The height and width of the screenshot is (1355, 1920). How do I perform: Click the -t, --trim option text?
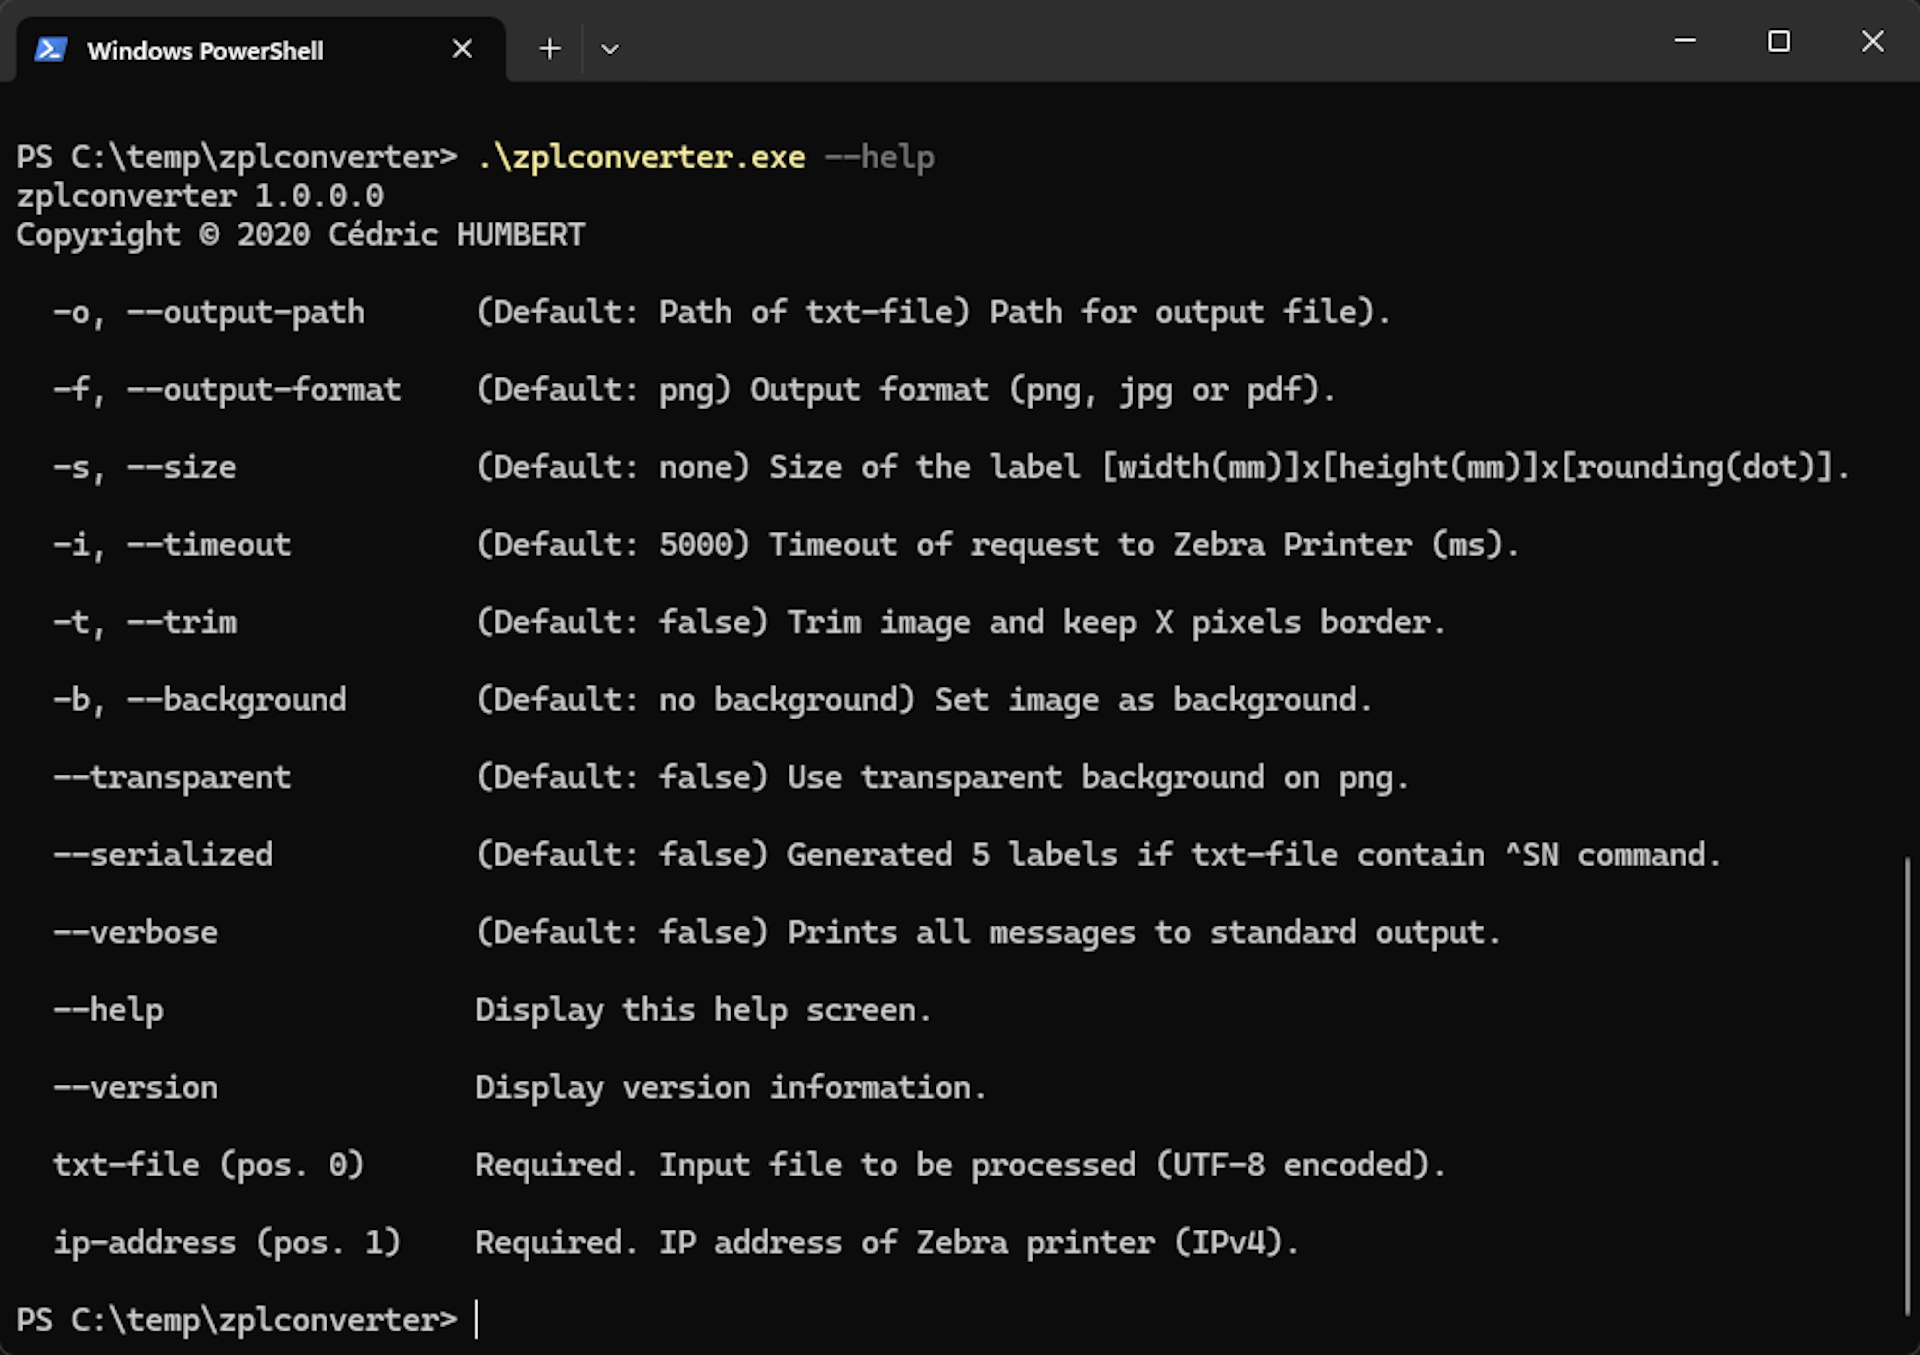(145, 622)
